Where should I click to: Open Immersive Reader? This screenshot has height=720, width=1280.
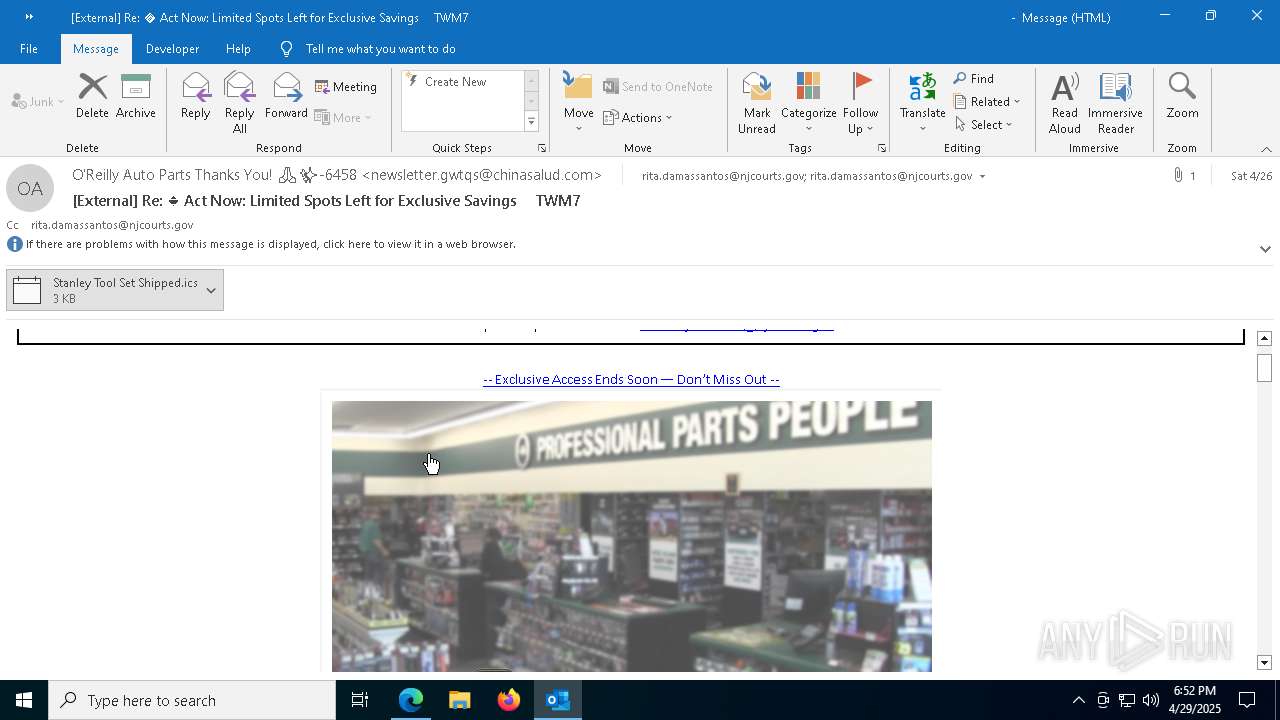coord(1116,103)
